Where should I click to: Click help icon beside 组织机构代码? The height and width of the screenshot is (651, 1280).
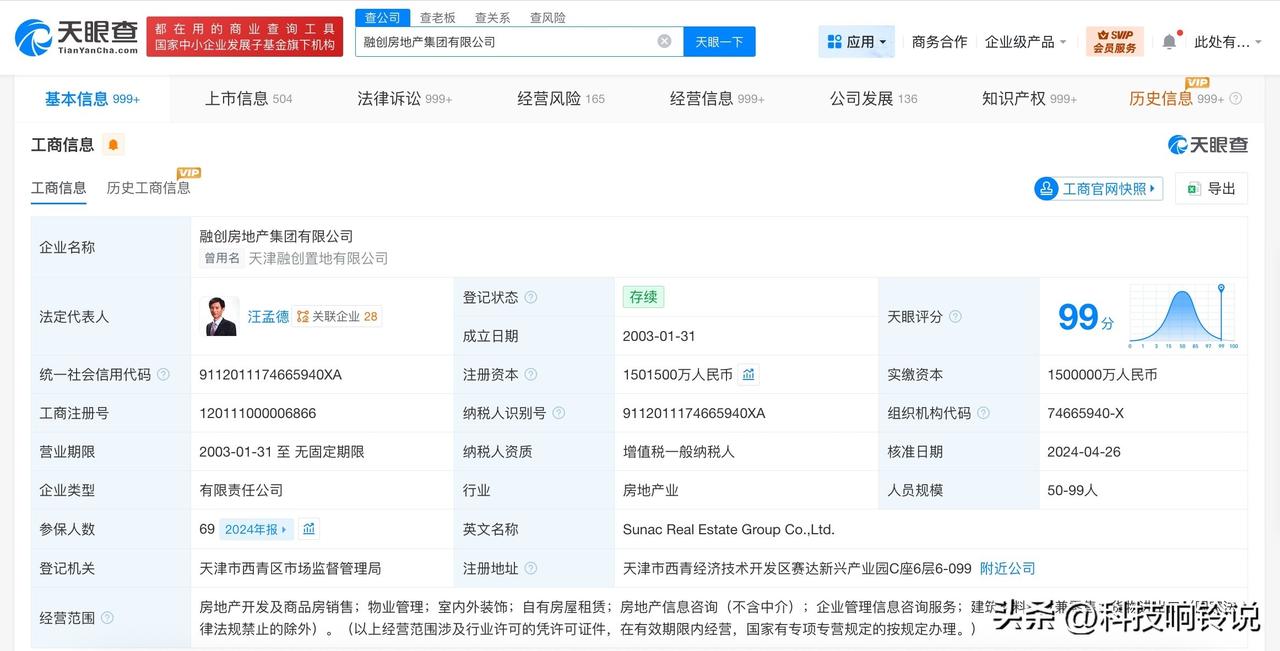[983, 413]
